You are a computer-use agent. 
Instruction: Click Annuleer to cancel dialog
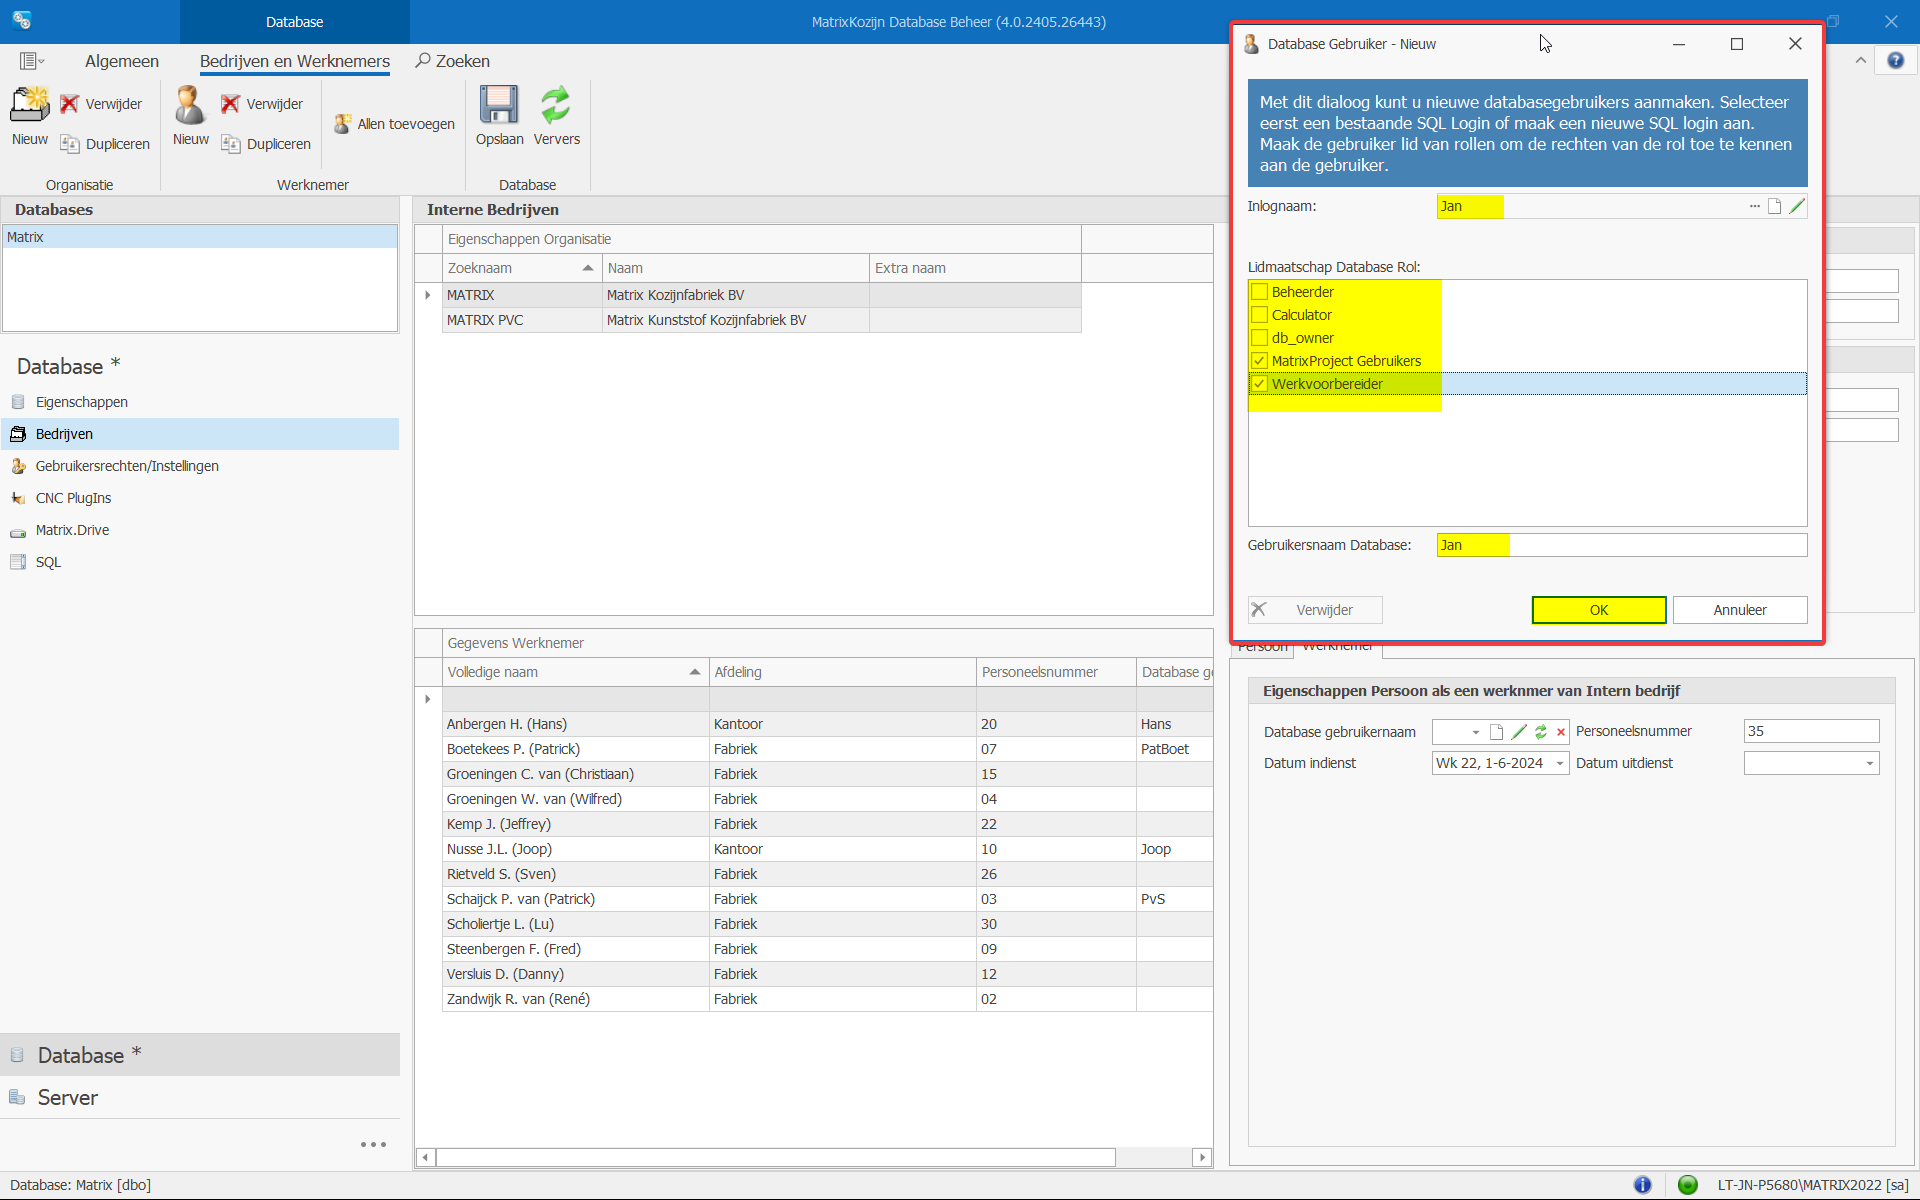(1739, 610)
